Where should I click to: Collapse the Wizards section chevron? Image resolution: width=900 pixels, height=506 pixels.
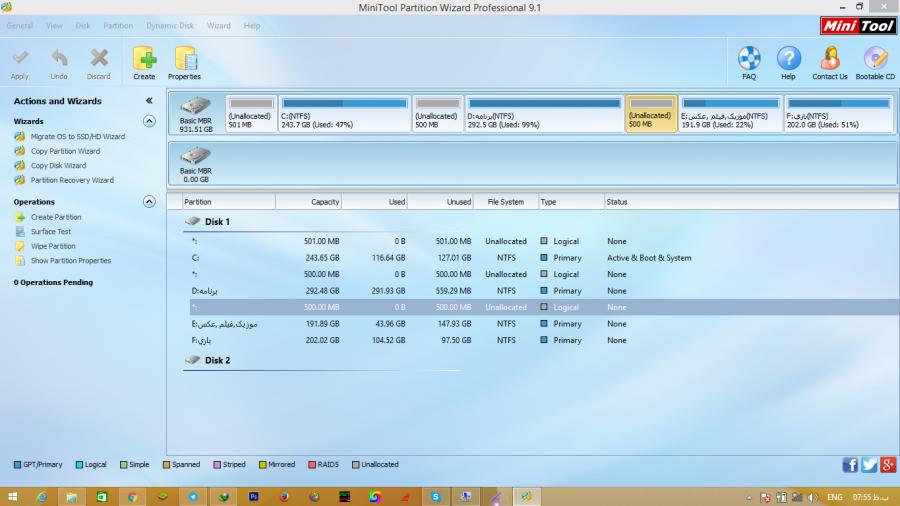[149, 121]
